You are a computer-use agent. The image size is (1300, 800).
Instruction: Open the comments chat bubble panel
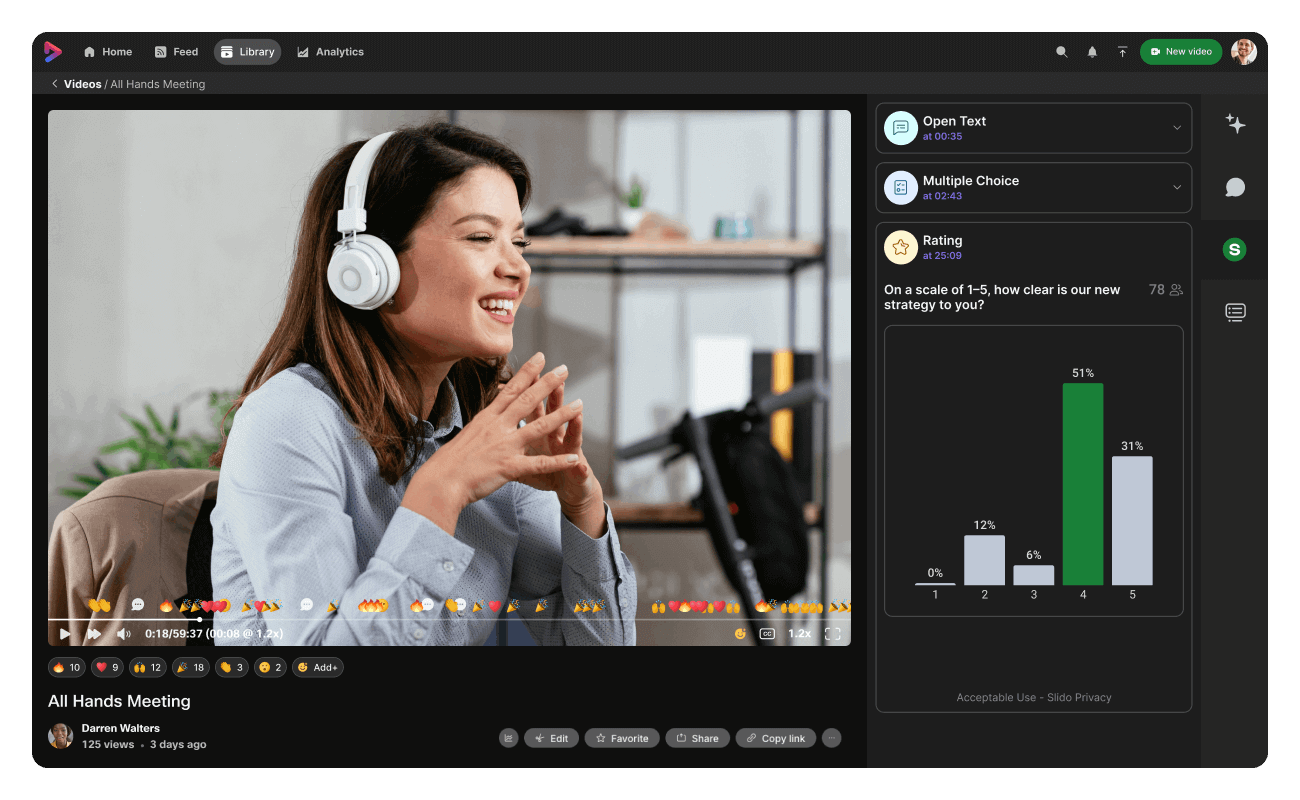1235,187
